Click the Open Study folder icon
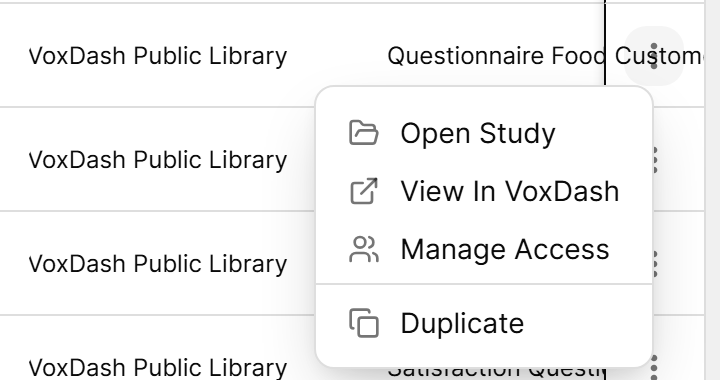This screenshot has height=380, width=720. click(x=364, y=133)
